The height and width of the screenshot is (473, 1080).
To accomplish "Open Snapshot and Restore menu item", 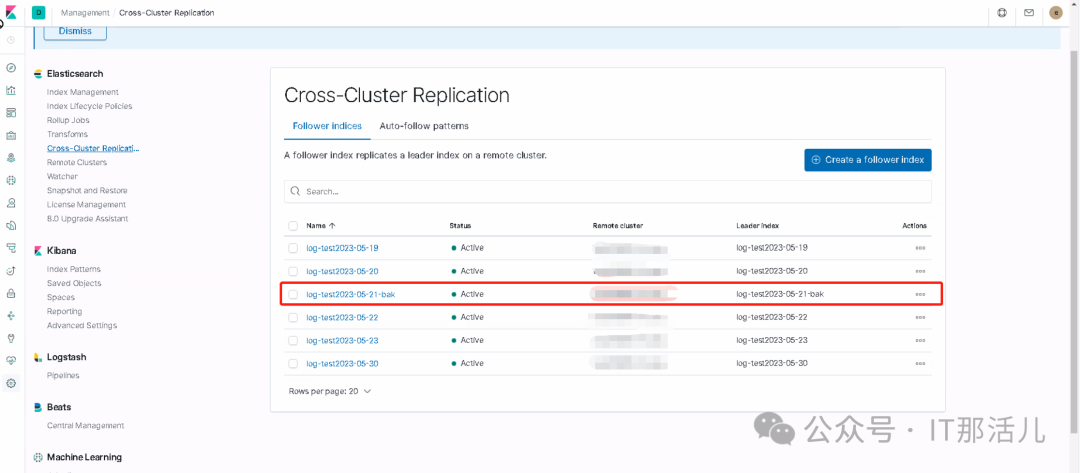I will point(87,190).
